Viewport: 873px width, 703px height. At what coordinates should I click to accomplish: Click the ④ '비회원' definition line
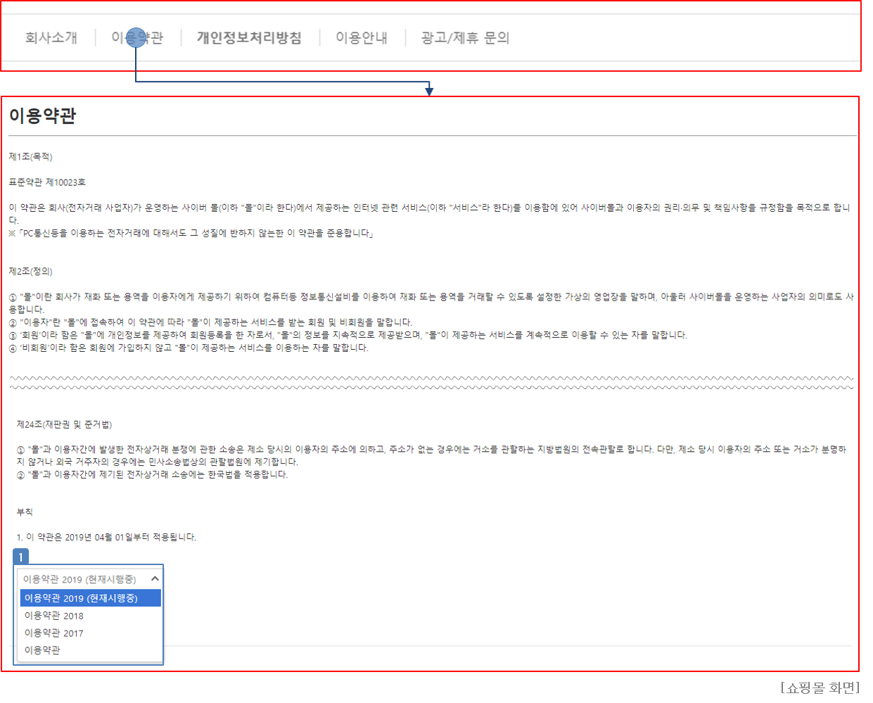[x=189, y=348]
